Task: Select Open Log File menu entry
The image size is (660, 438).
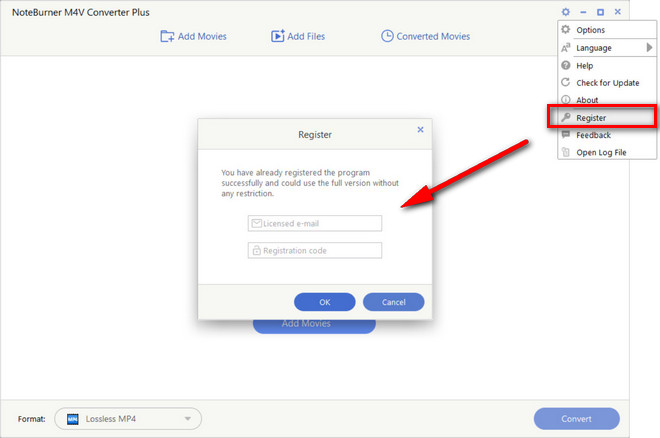Action: (x=607, y=152)
